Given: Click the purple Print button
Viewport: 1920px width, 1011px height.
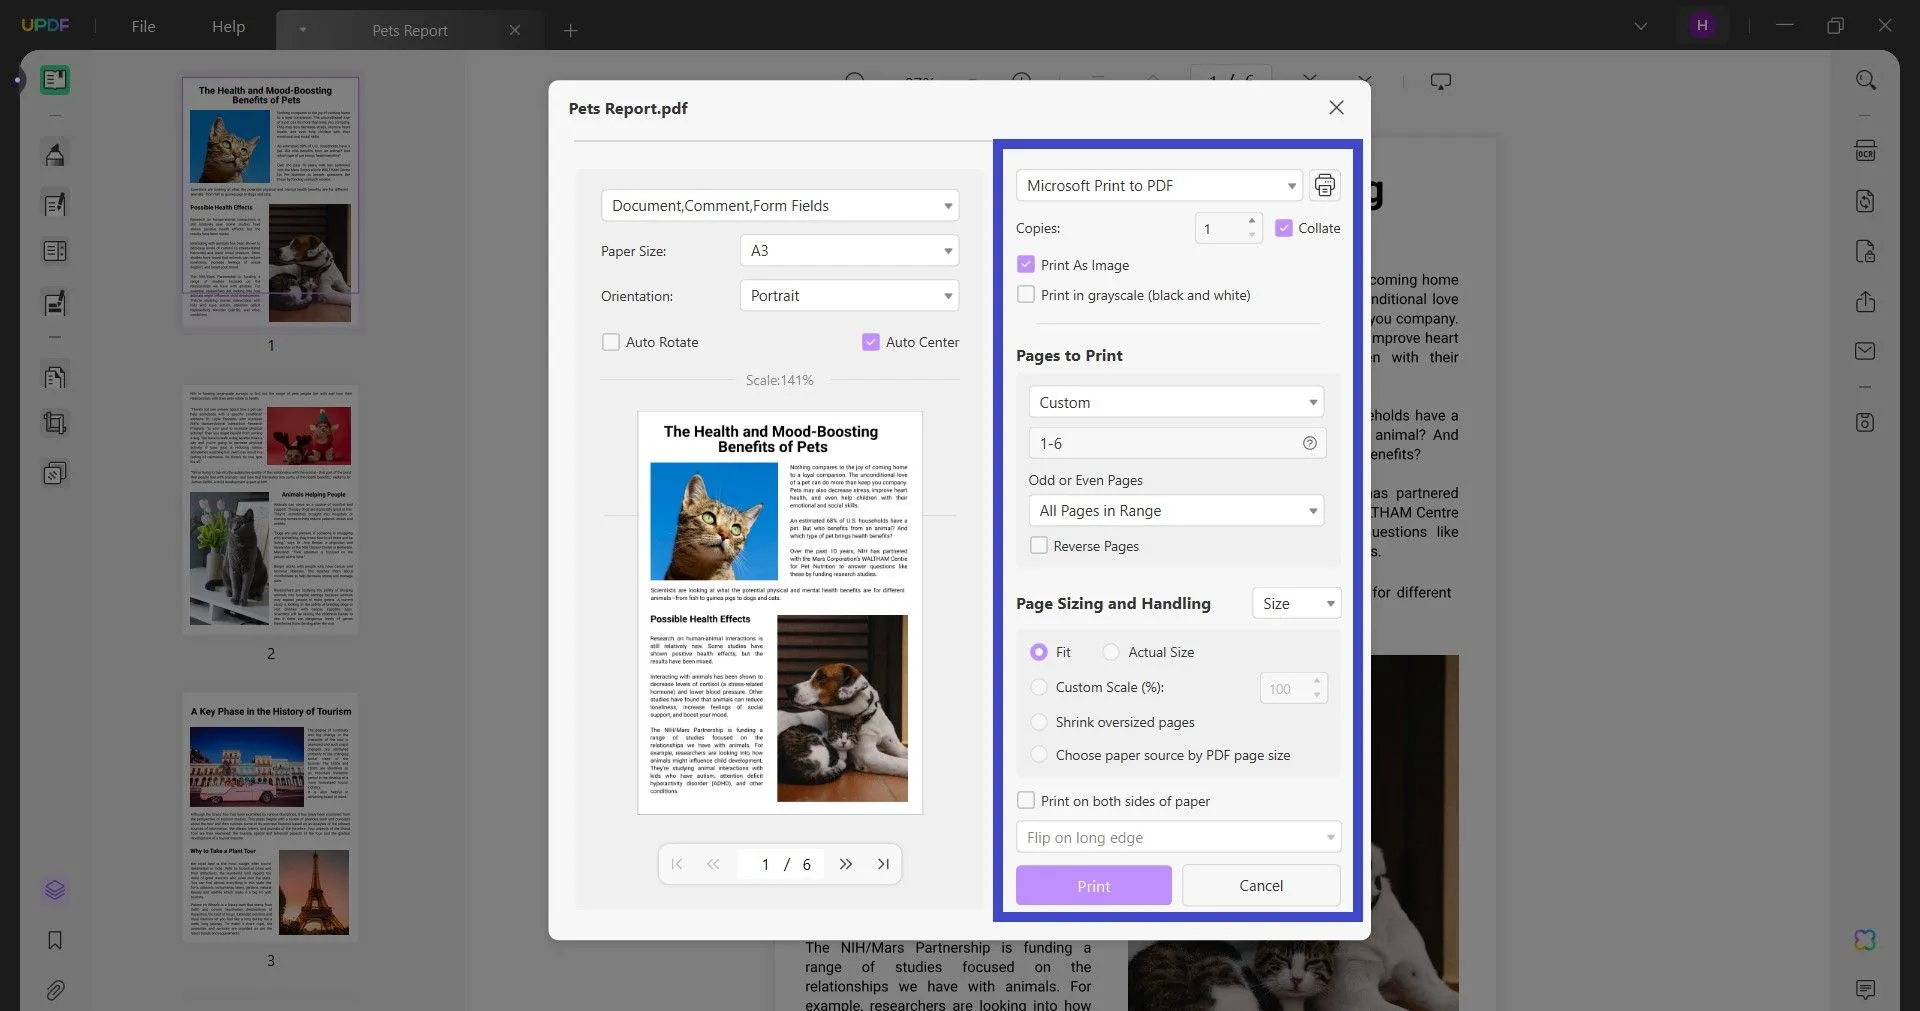Looking at the screenshot, I should point(1094,886).
